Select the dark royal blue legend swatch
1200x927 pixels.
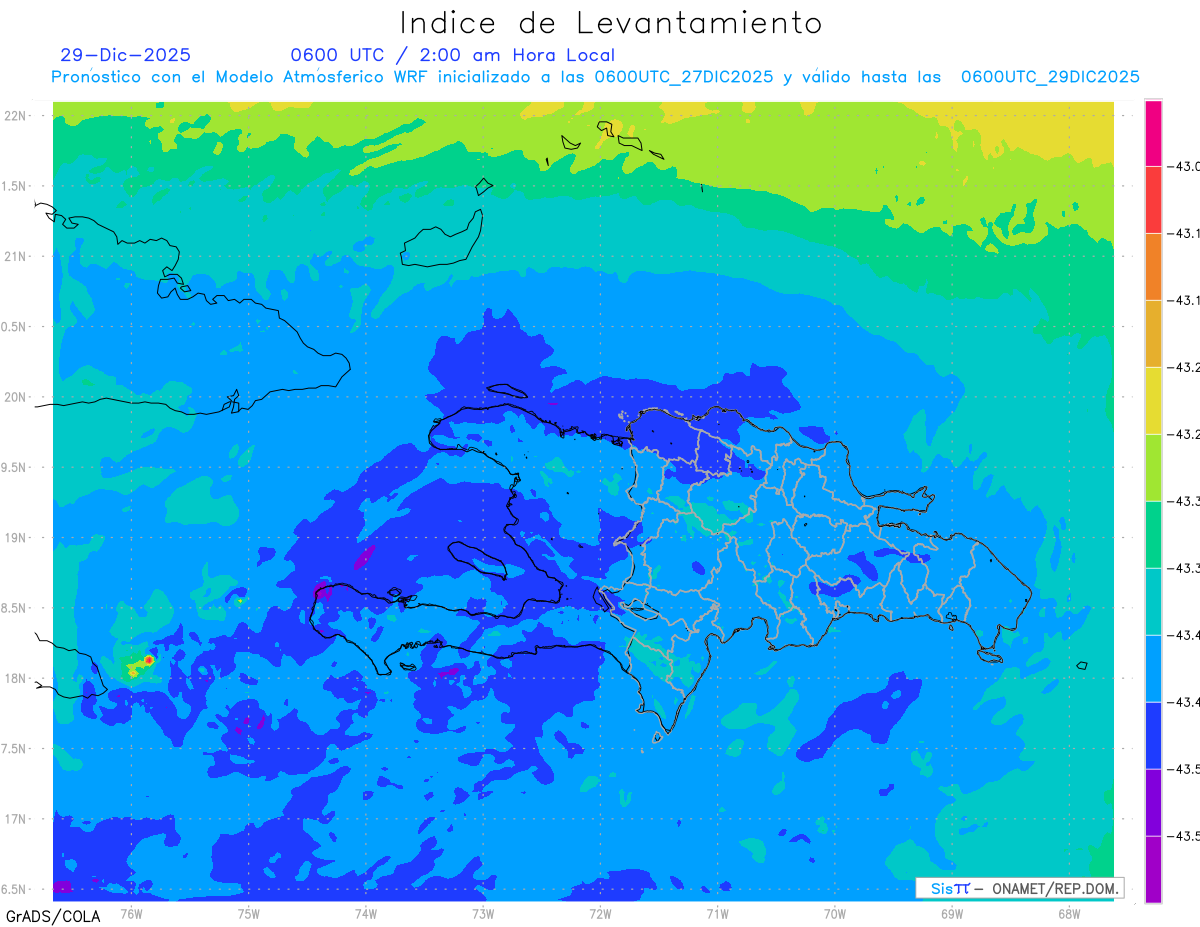click(x=1153, y=736)
